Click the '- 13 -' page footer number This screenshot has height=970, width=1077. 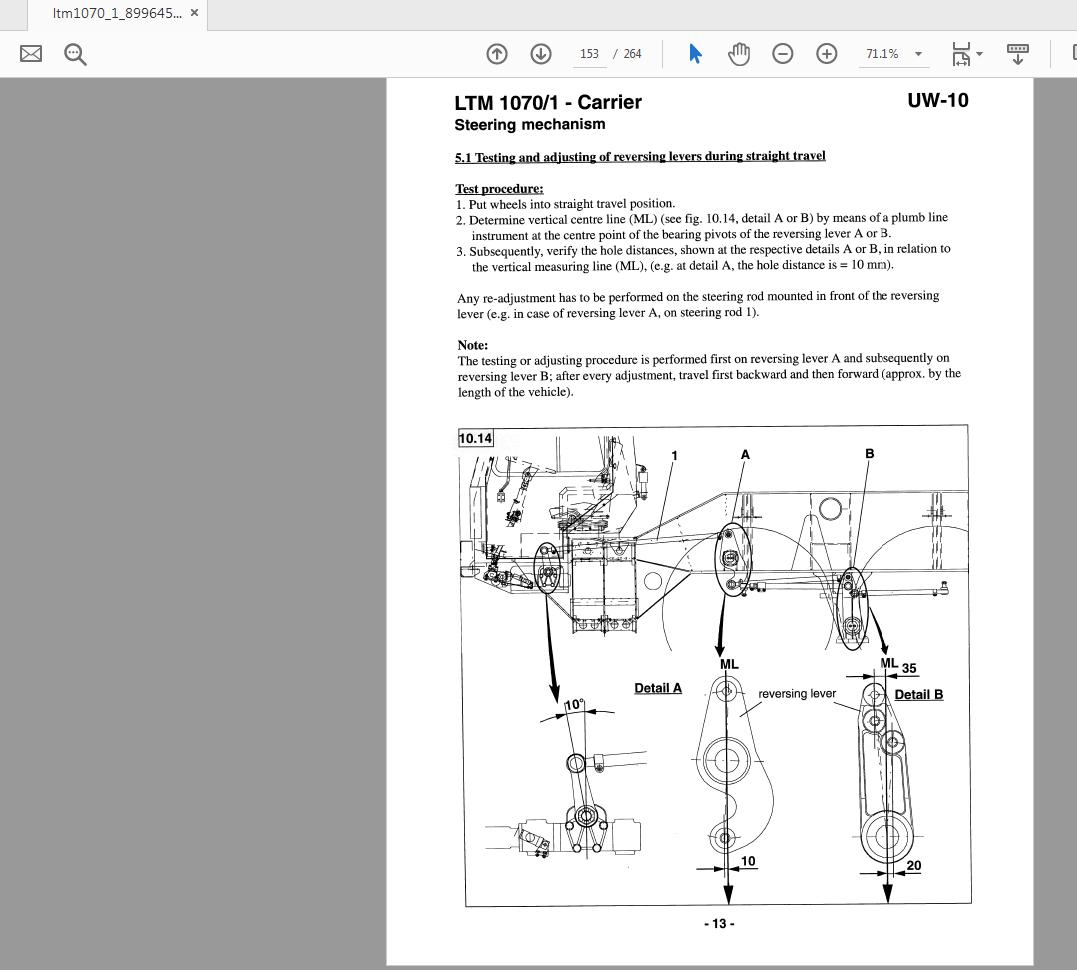[x=719, y=924]
